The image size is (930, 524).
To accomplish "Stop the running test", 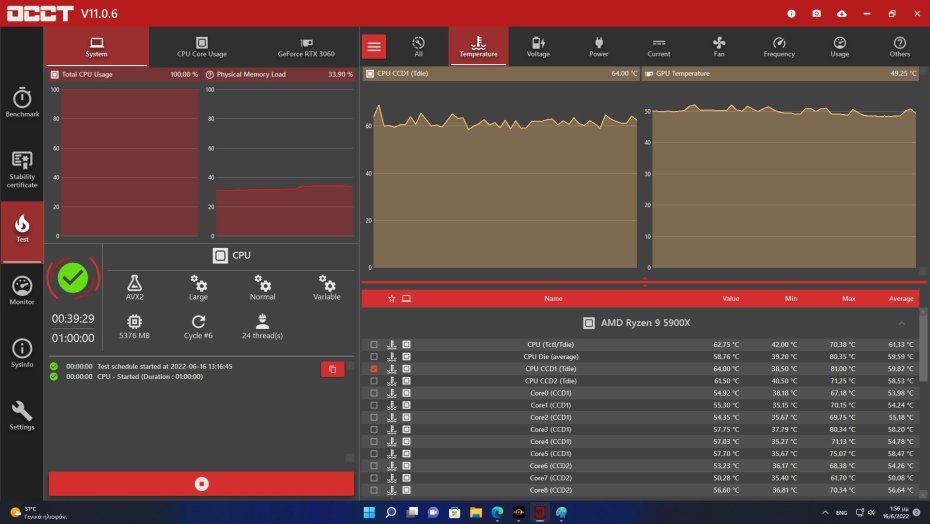I will 202,484.
